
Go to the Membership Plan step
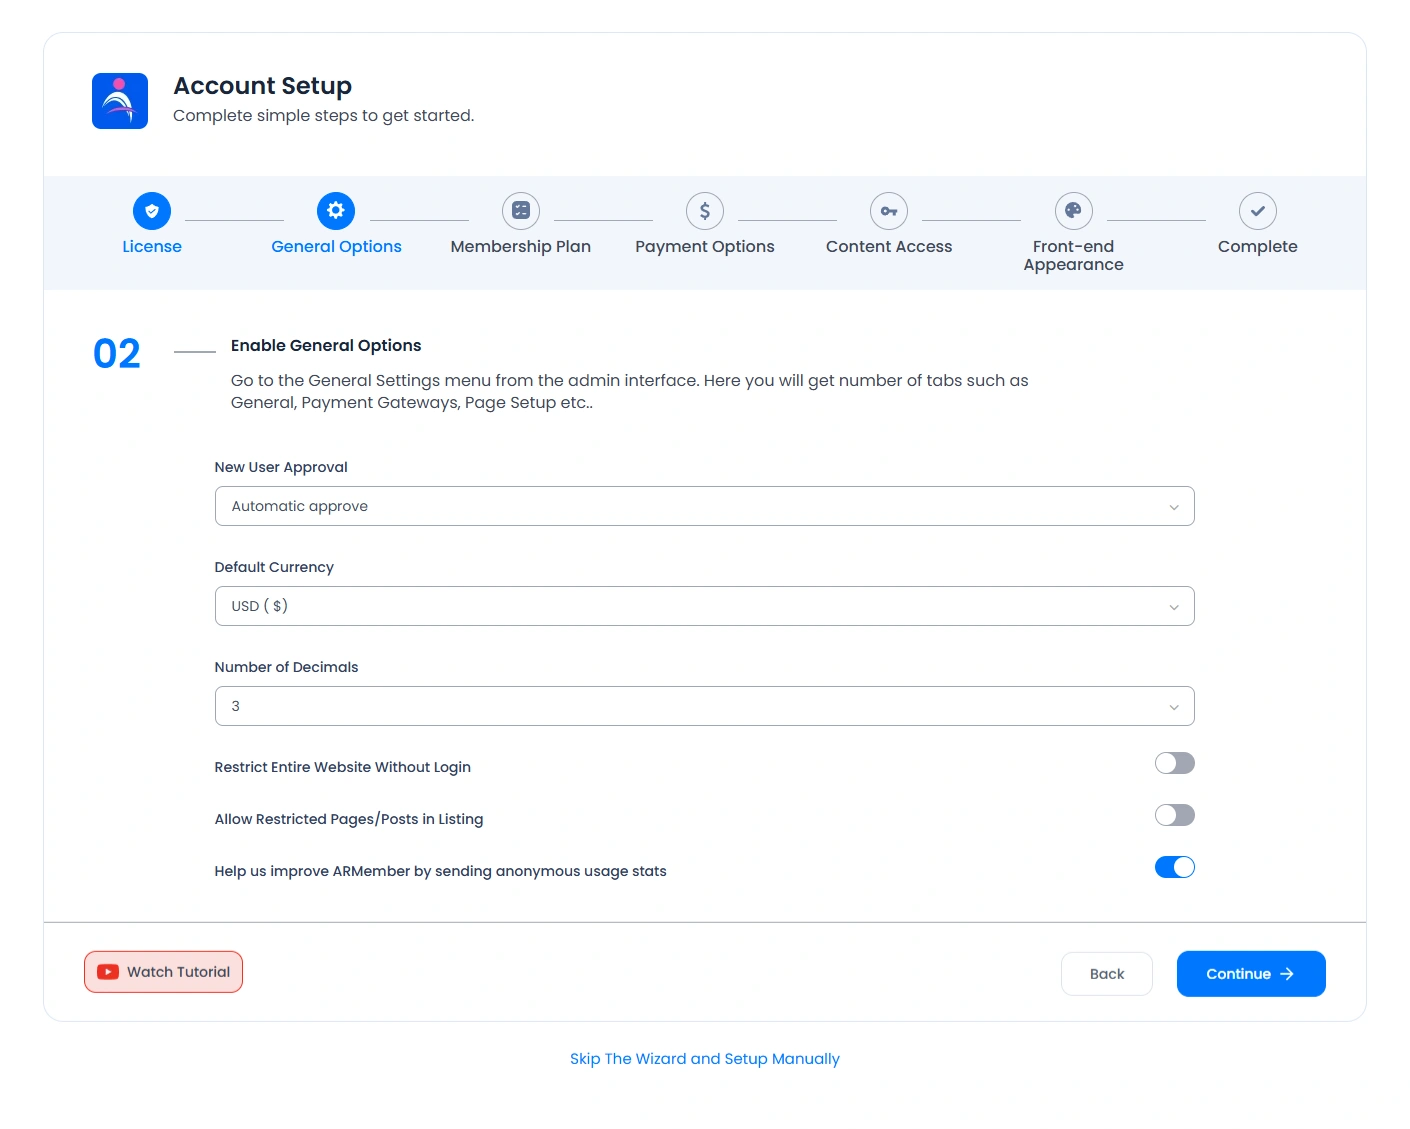tap(520, 246)
